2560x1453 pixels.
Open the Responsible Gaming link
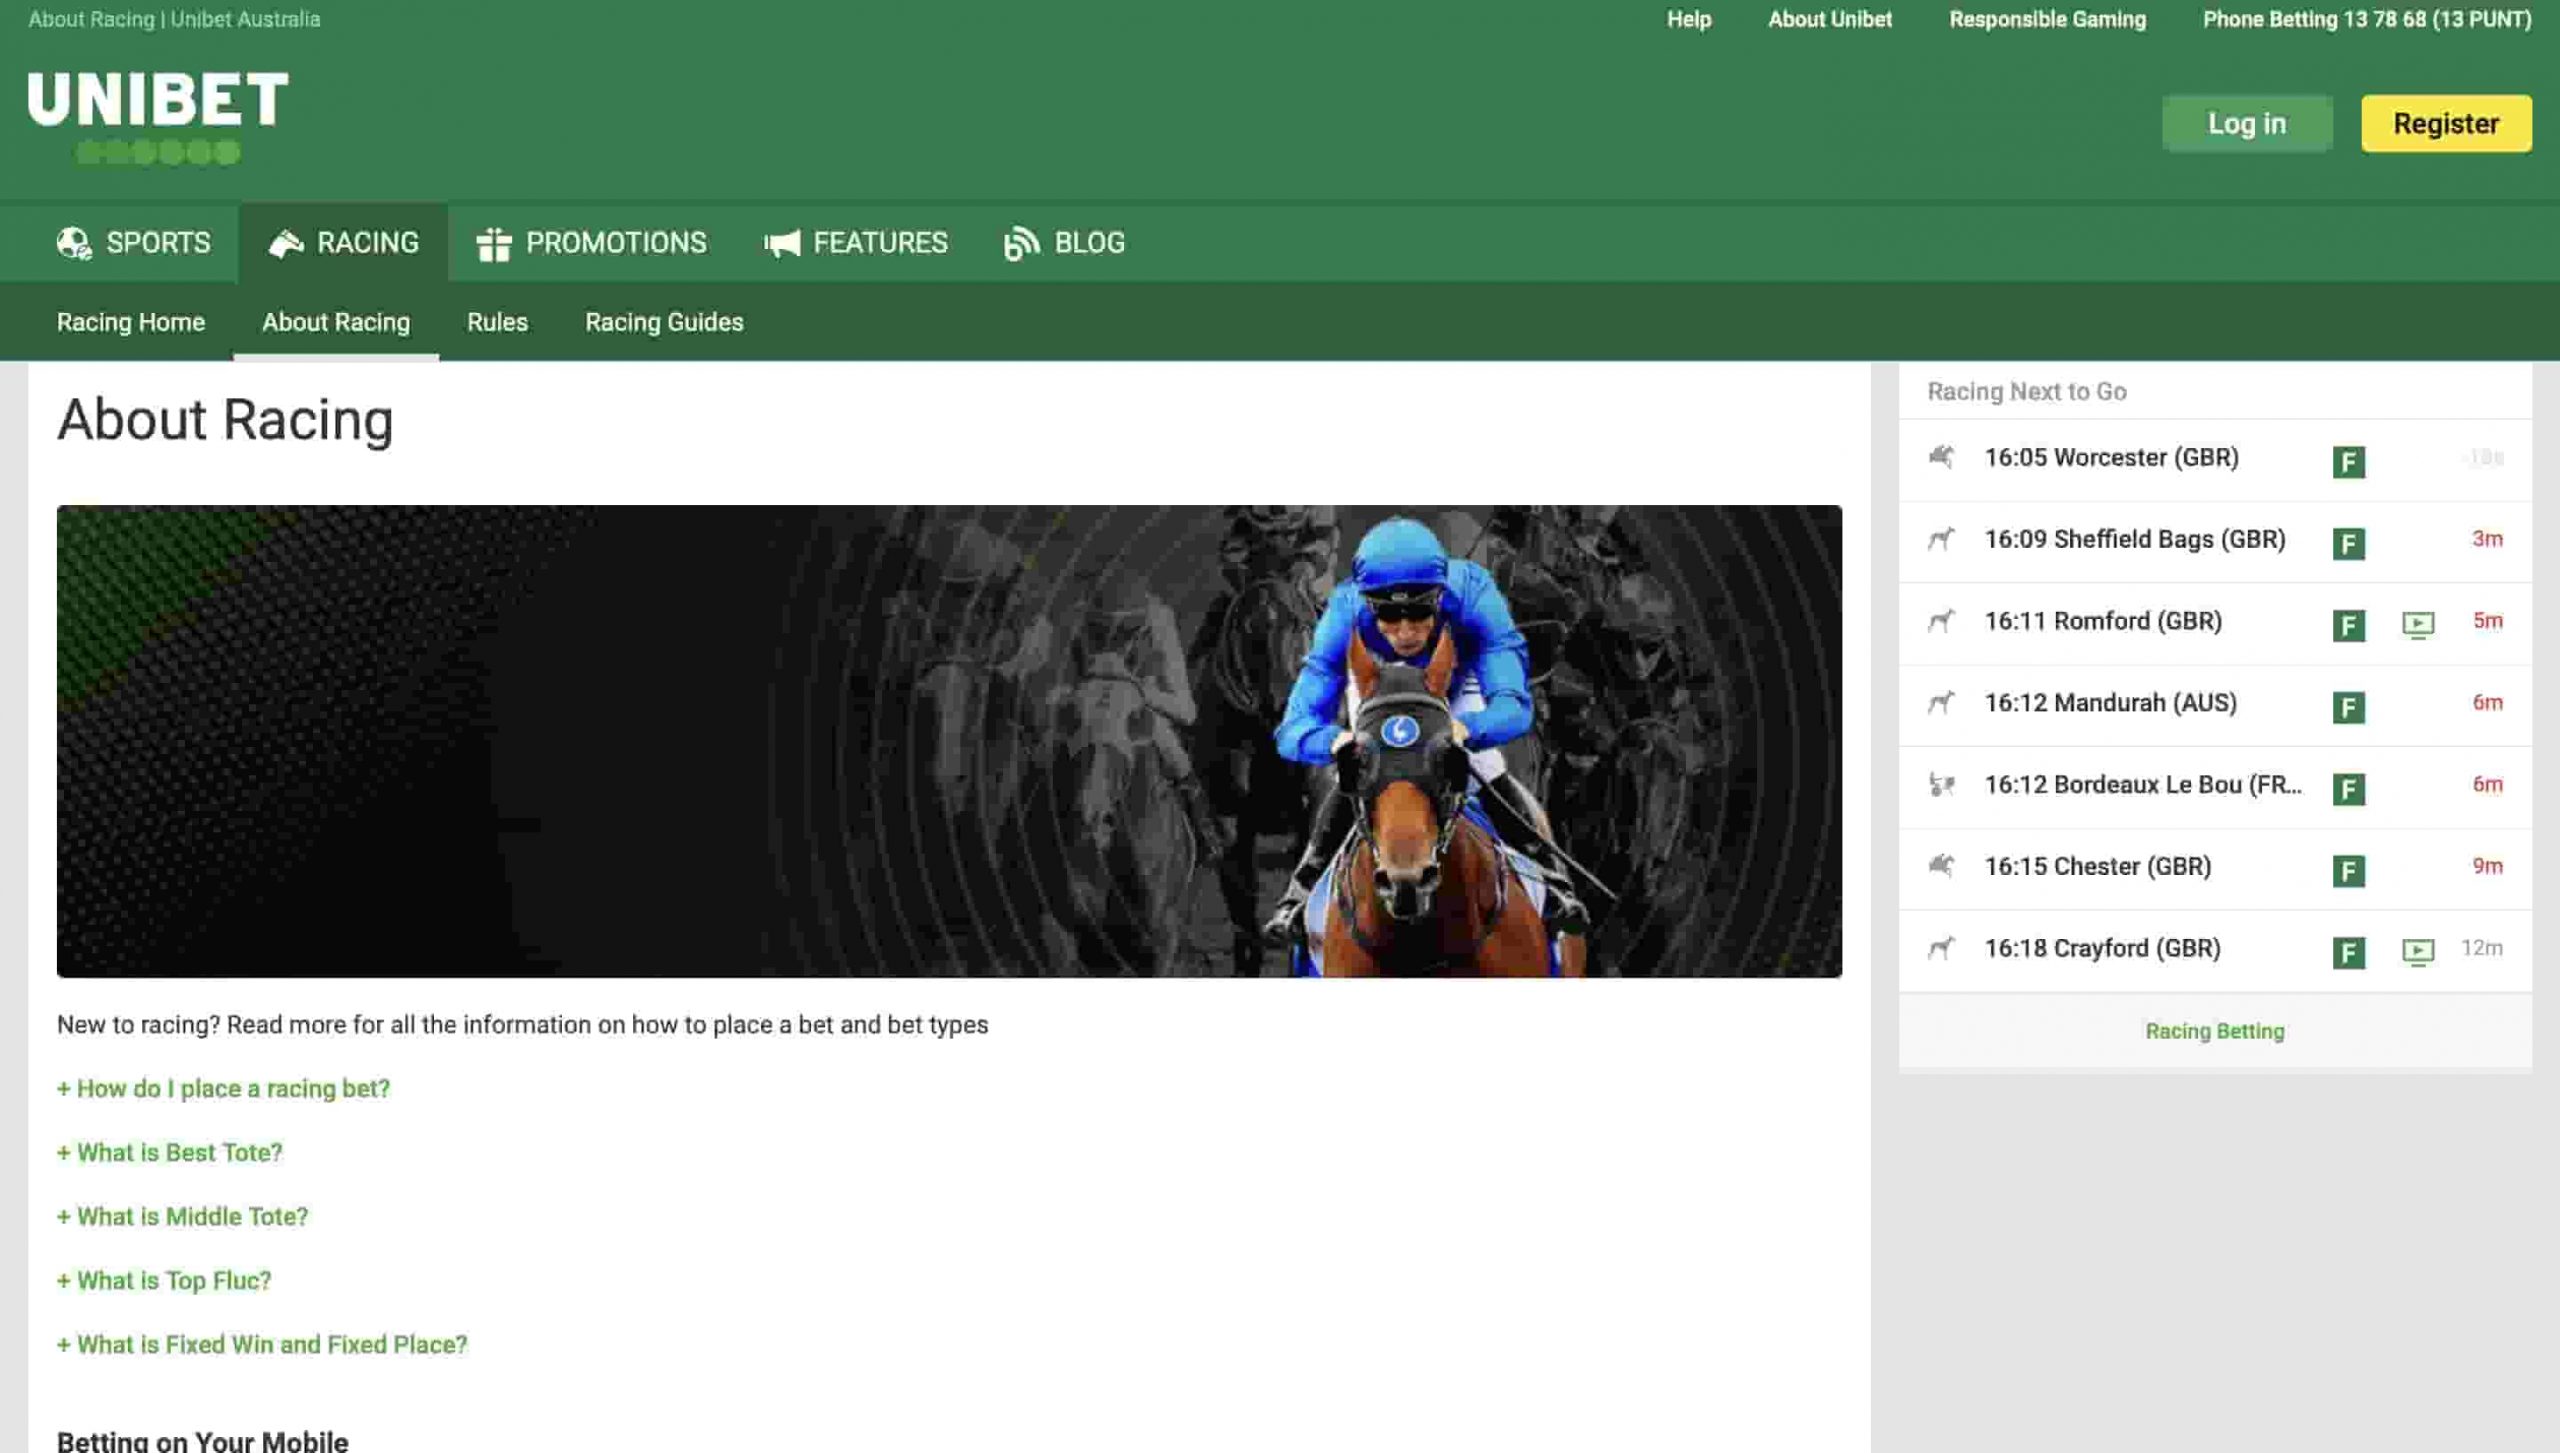pyautogui.click(x=2047, y=19)
